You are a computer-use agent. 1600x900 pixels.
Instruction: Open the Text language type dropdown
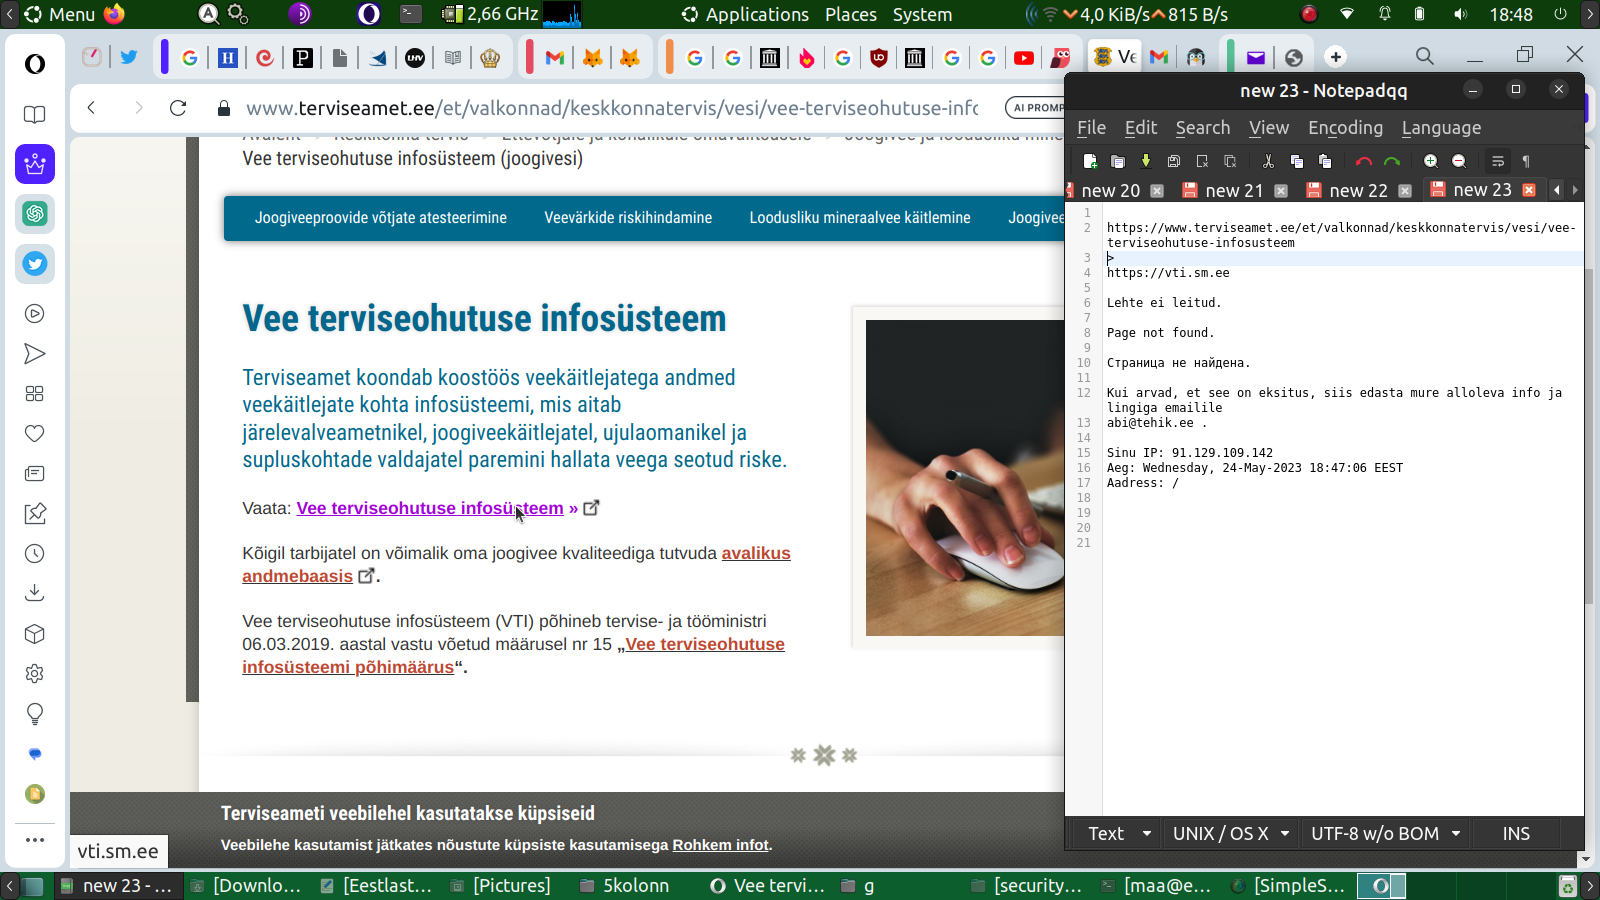pyautogui.click(x=1118, y=834)
